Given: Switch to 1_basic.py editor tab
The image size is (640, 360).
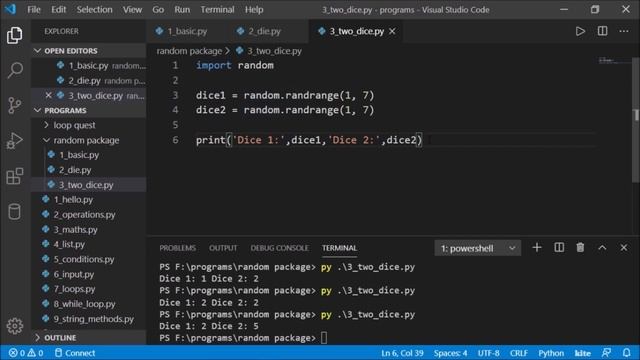Looking at the screenshot, I should tap(187, 31).
